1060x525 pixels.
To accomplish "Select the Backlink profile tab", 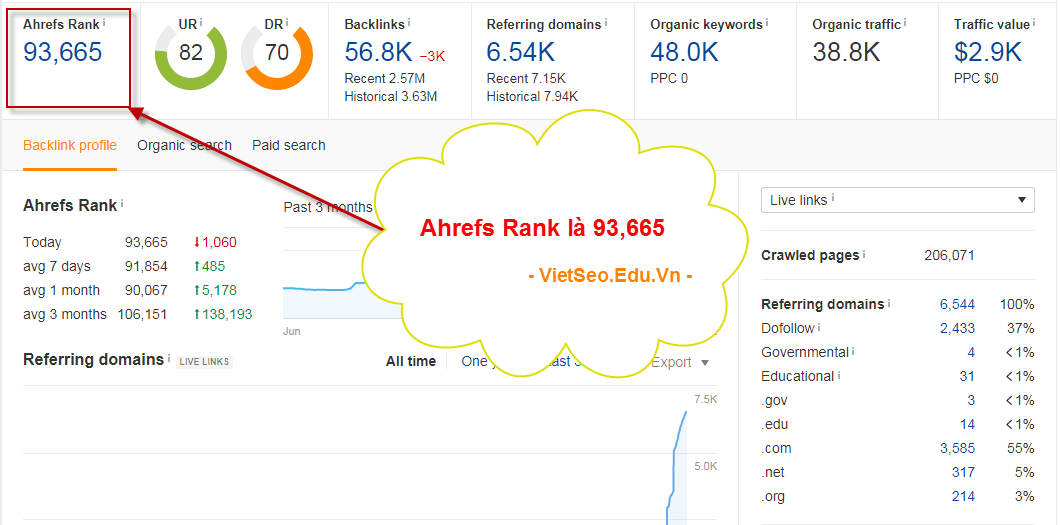I will (x=70, y=145).
